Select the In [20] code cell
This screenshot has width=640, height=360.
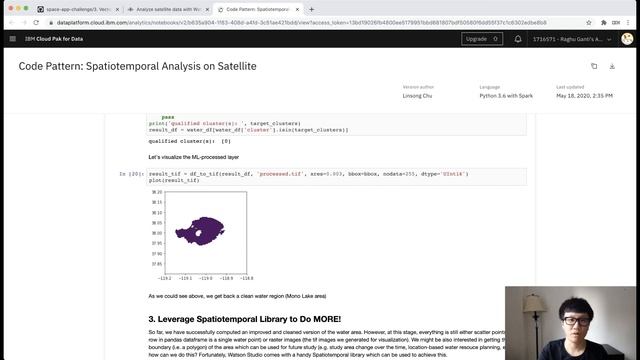[336, 177]
